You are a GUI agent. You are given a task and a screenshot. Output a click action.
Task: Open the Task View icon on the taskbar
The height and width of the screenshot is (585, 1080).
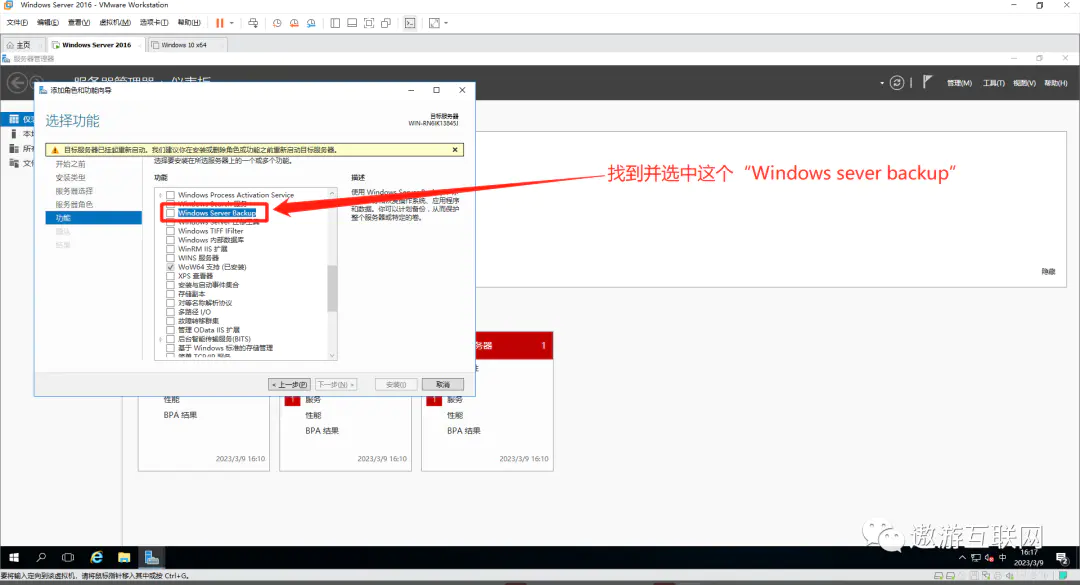tap(68, 557)
